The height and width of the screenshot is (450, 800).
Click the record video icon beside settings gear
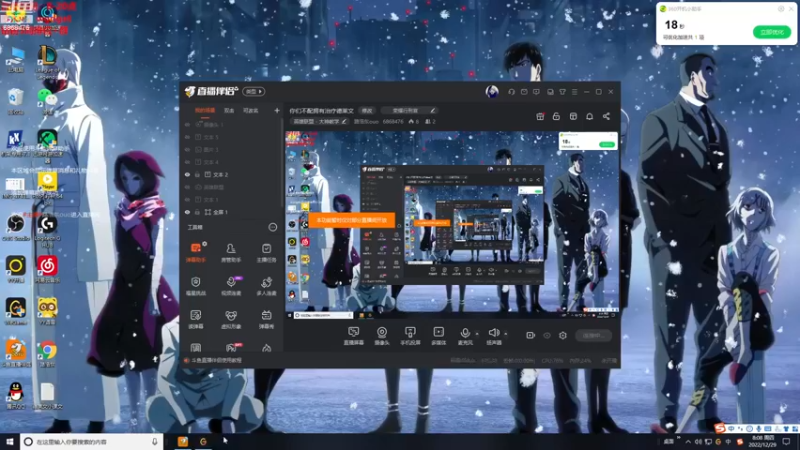[x=531, y=335]
